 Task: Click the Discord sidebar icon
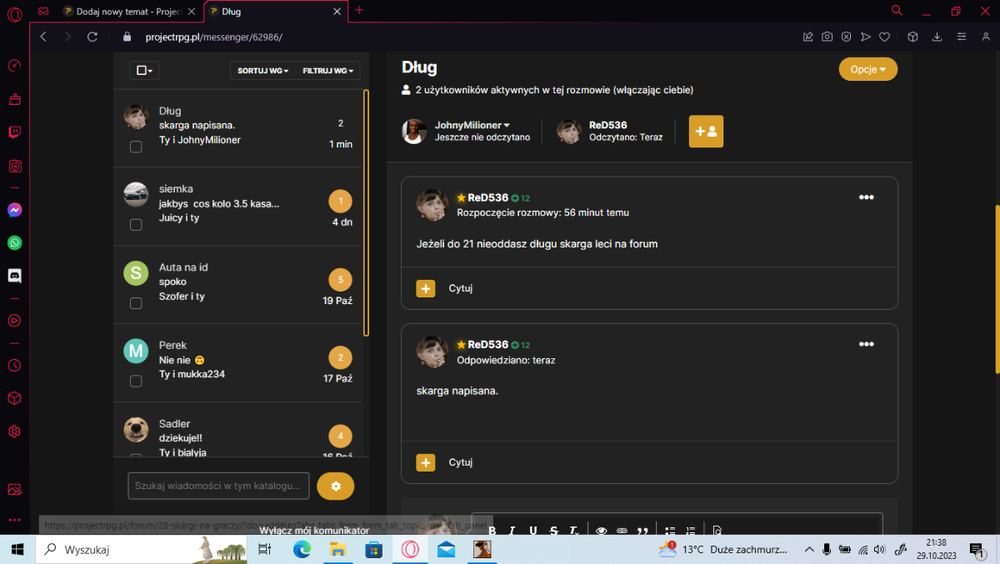click(15, 276)
